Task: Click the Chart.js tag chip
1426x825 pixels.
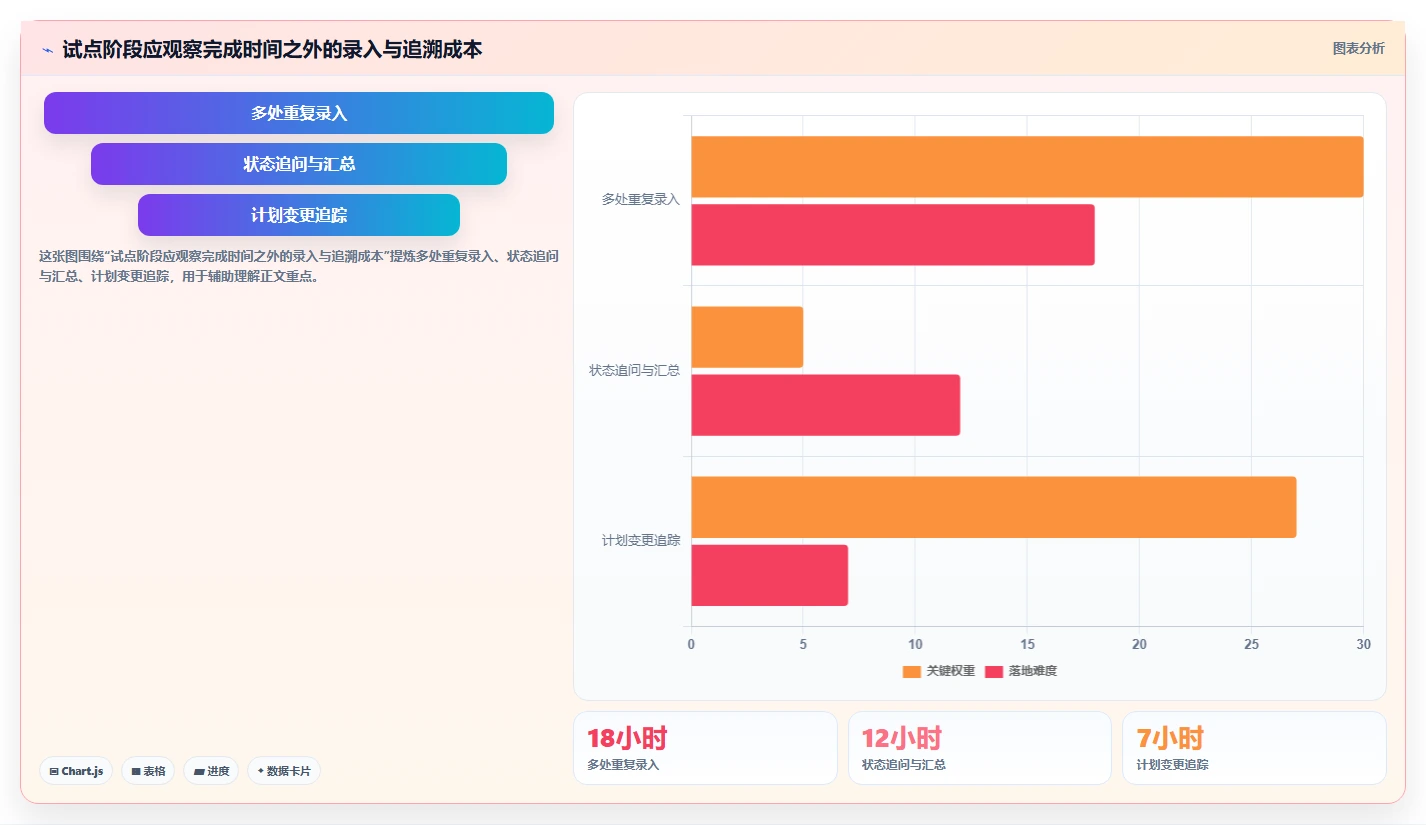Action: [76, 771]
